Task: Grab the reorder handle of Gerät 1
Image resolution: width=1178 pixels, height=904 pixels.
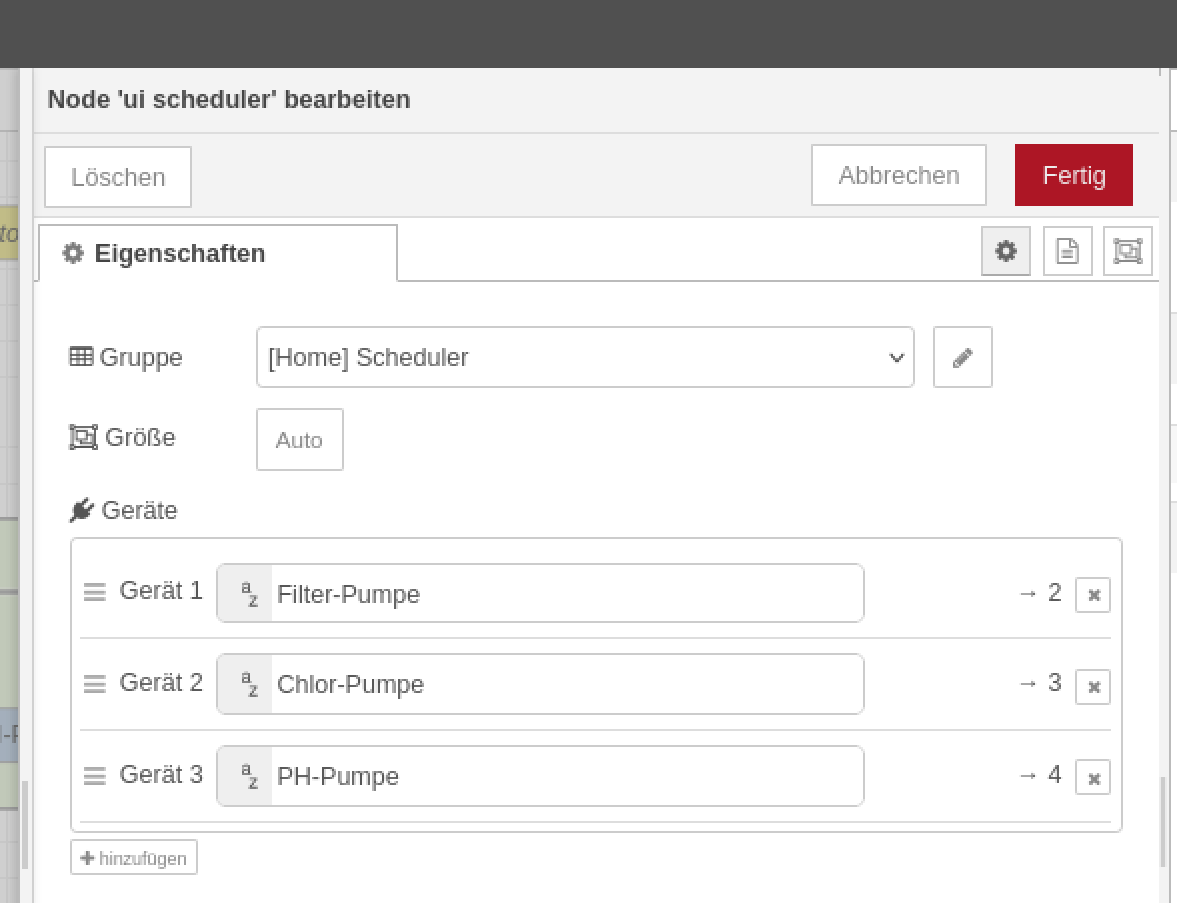Action: (x=95, y=592)
